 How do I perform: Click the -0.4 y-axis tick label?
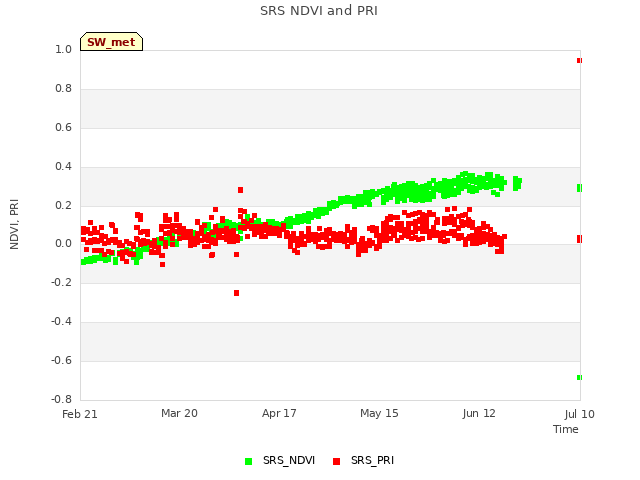pos(61,321)
